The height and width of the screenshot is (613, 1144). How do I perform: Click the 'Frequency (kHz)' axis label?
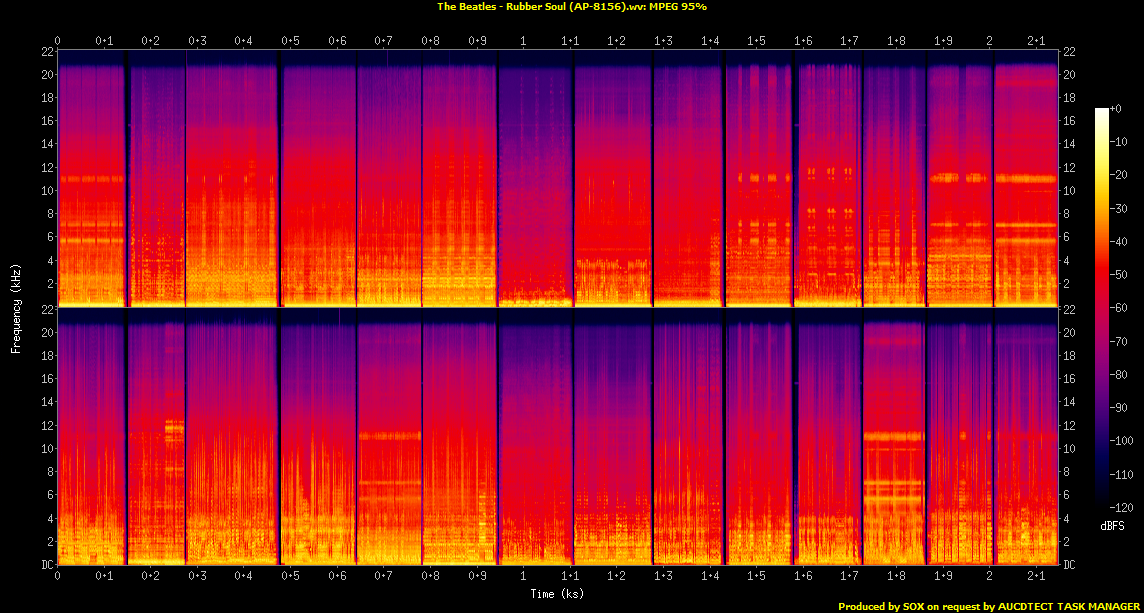pyautogui.click(x=15, y=309)
